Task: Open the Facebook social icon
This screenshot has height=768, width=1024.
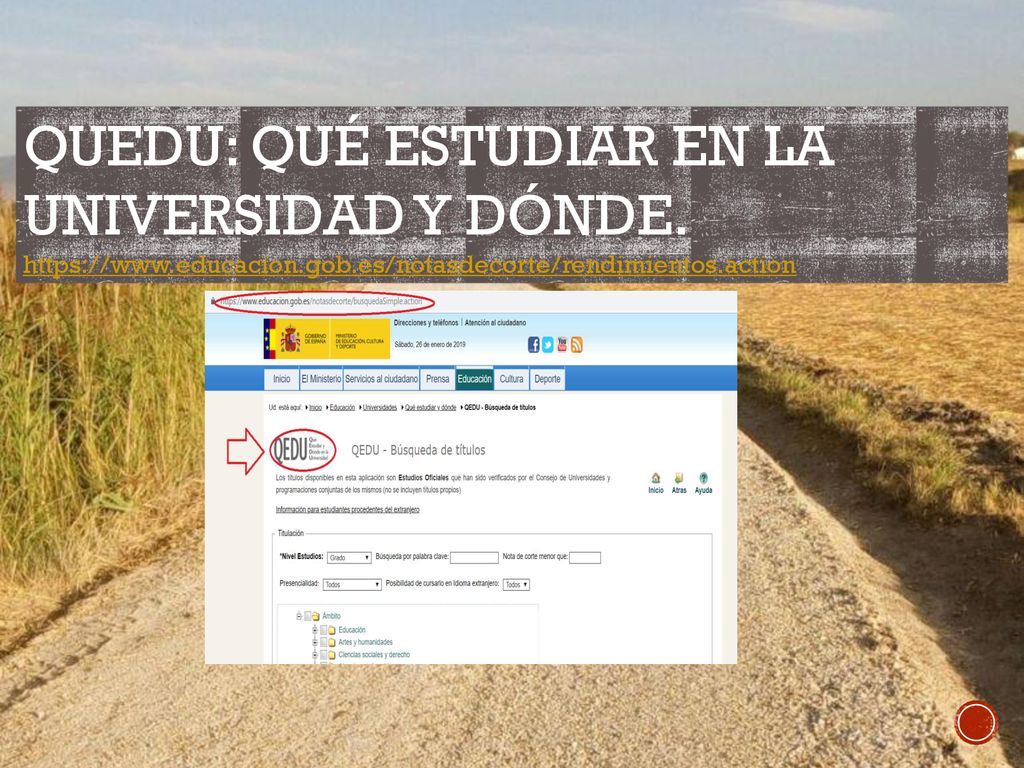Action: click(x=533, y=345)
